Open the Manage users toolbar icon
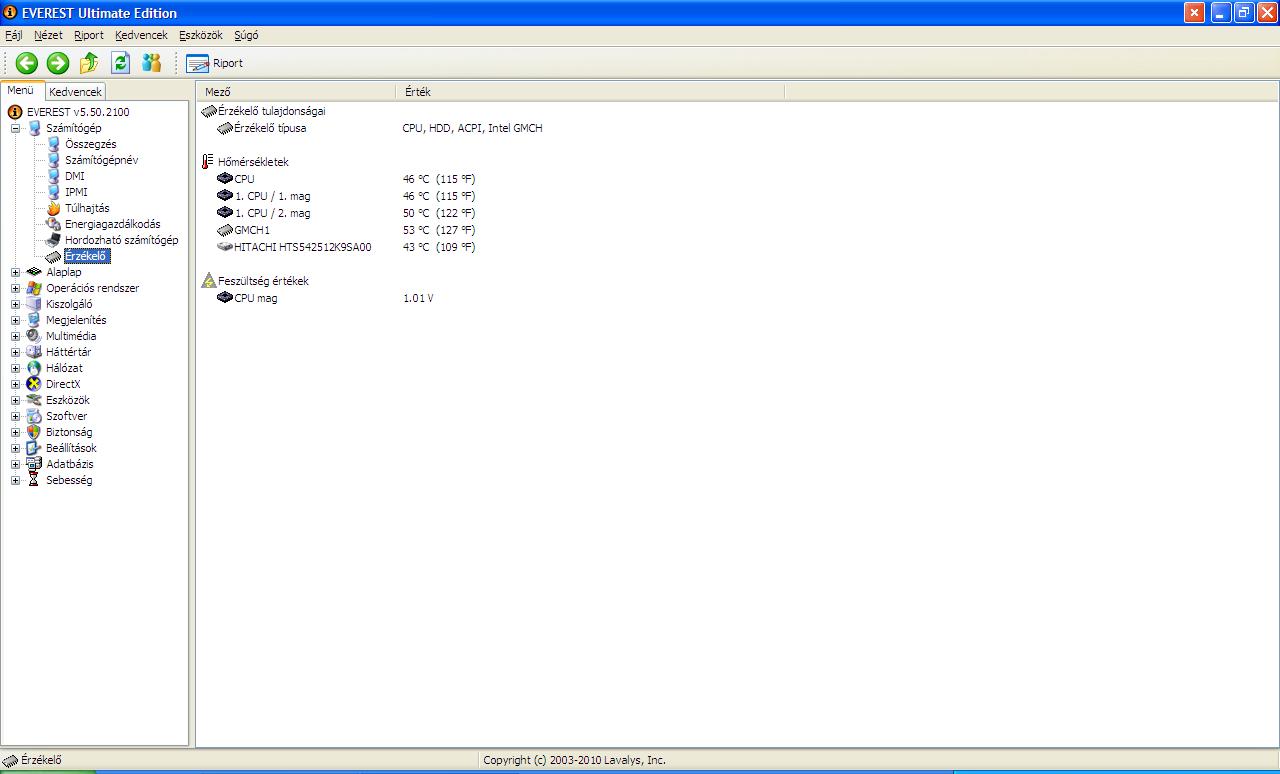Image resolution: width=1280 pixels, height=774 pixels. [151, 63]
